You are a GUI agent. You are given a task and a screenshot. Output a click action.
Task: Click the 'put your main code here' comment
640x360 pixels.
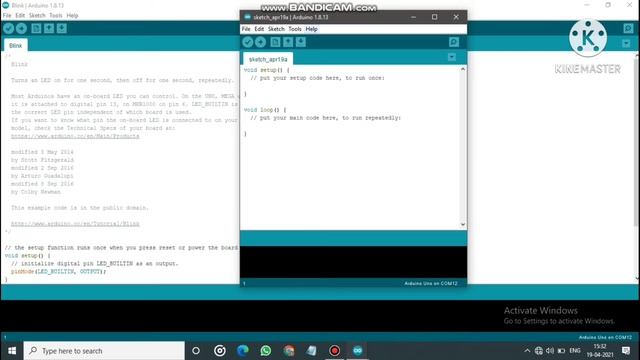326,118
